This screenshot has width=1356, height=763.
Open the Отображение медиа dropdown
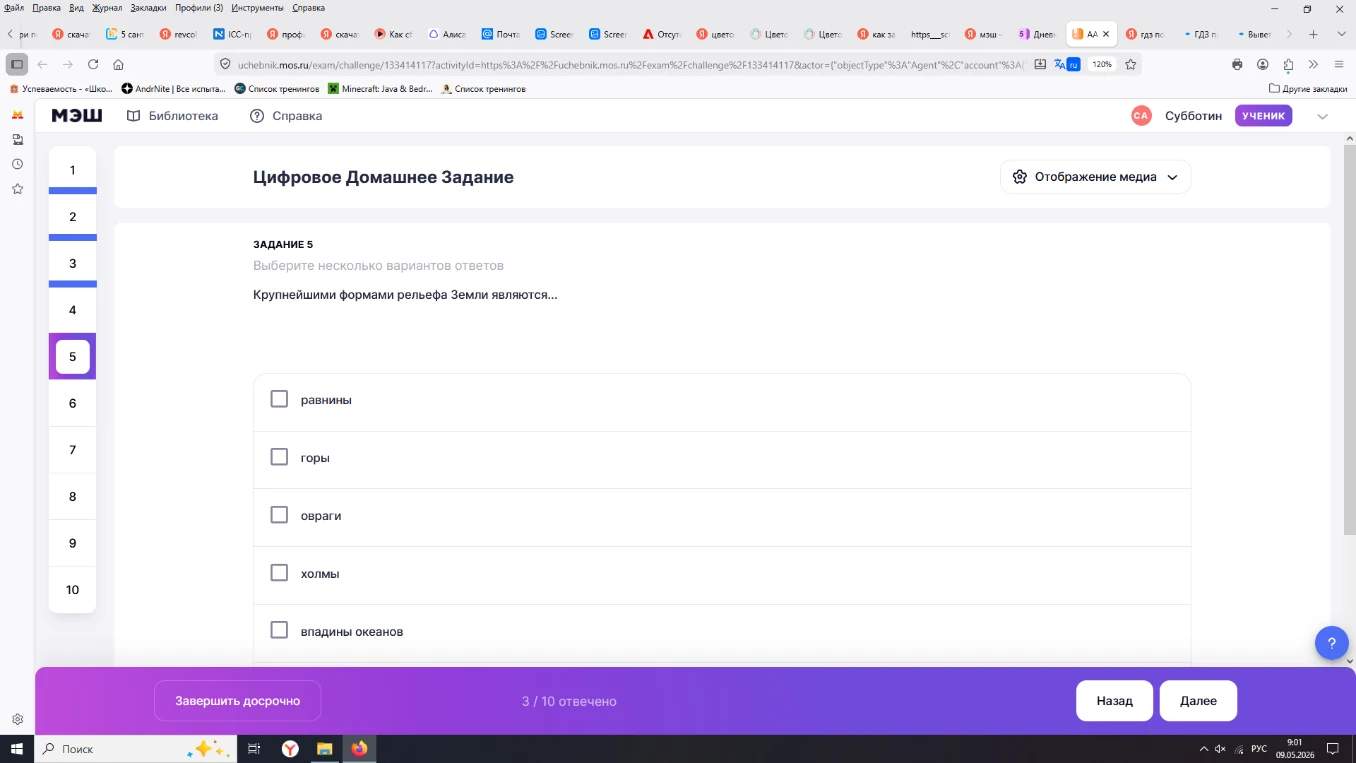[1095, 177]
